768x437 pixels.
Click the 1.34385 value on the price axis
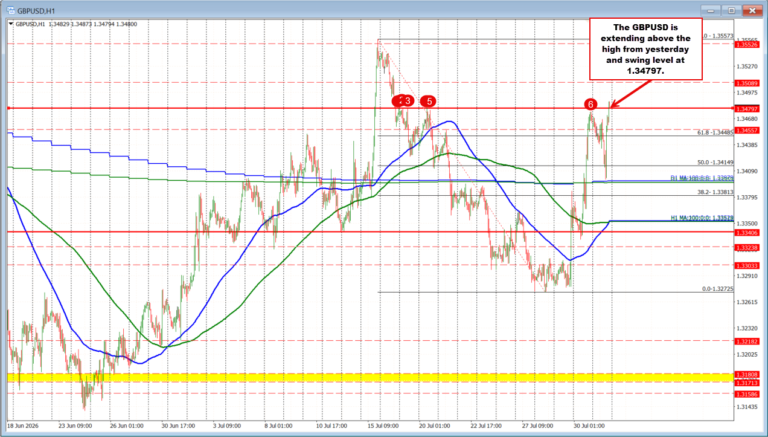tap(746, 145)
